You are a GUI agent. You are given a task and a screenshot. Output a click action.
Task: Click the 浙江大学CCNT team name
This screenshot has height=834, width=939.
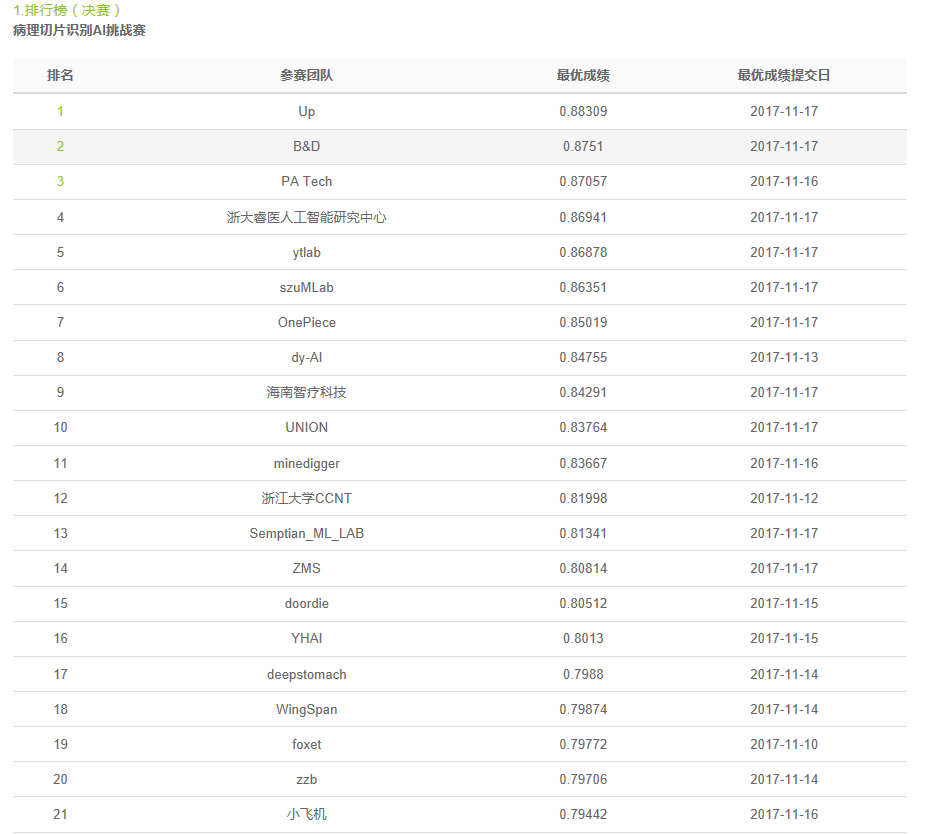pos(307,498)
